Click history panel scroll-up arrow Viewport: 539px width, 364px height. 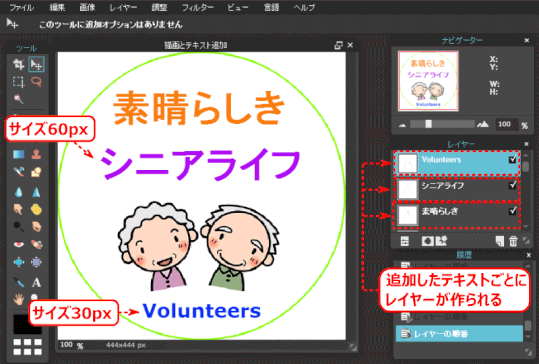tap(528, 266)
